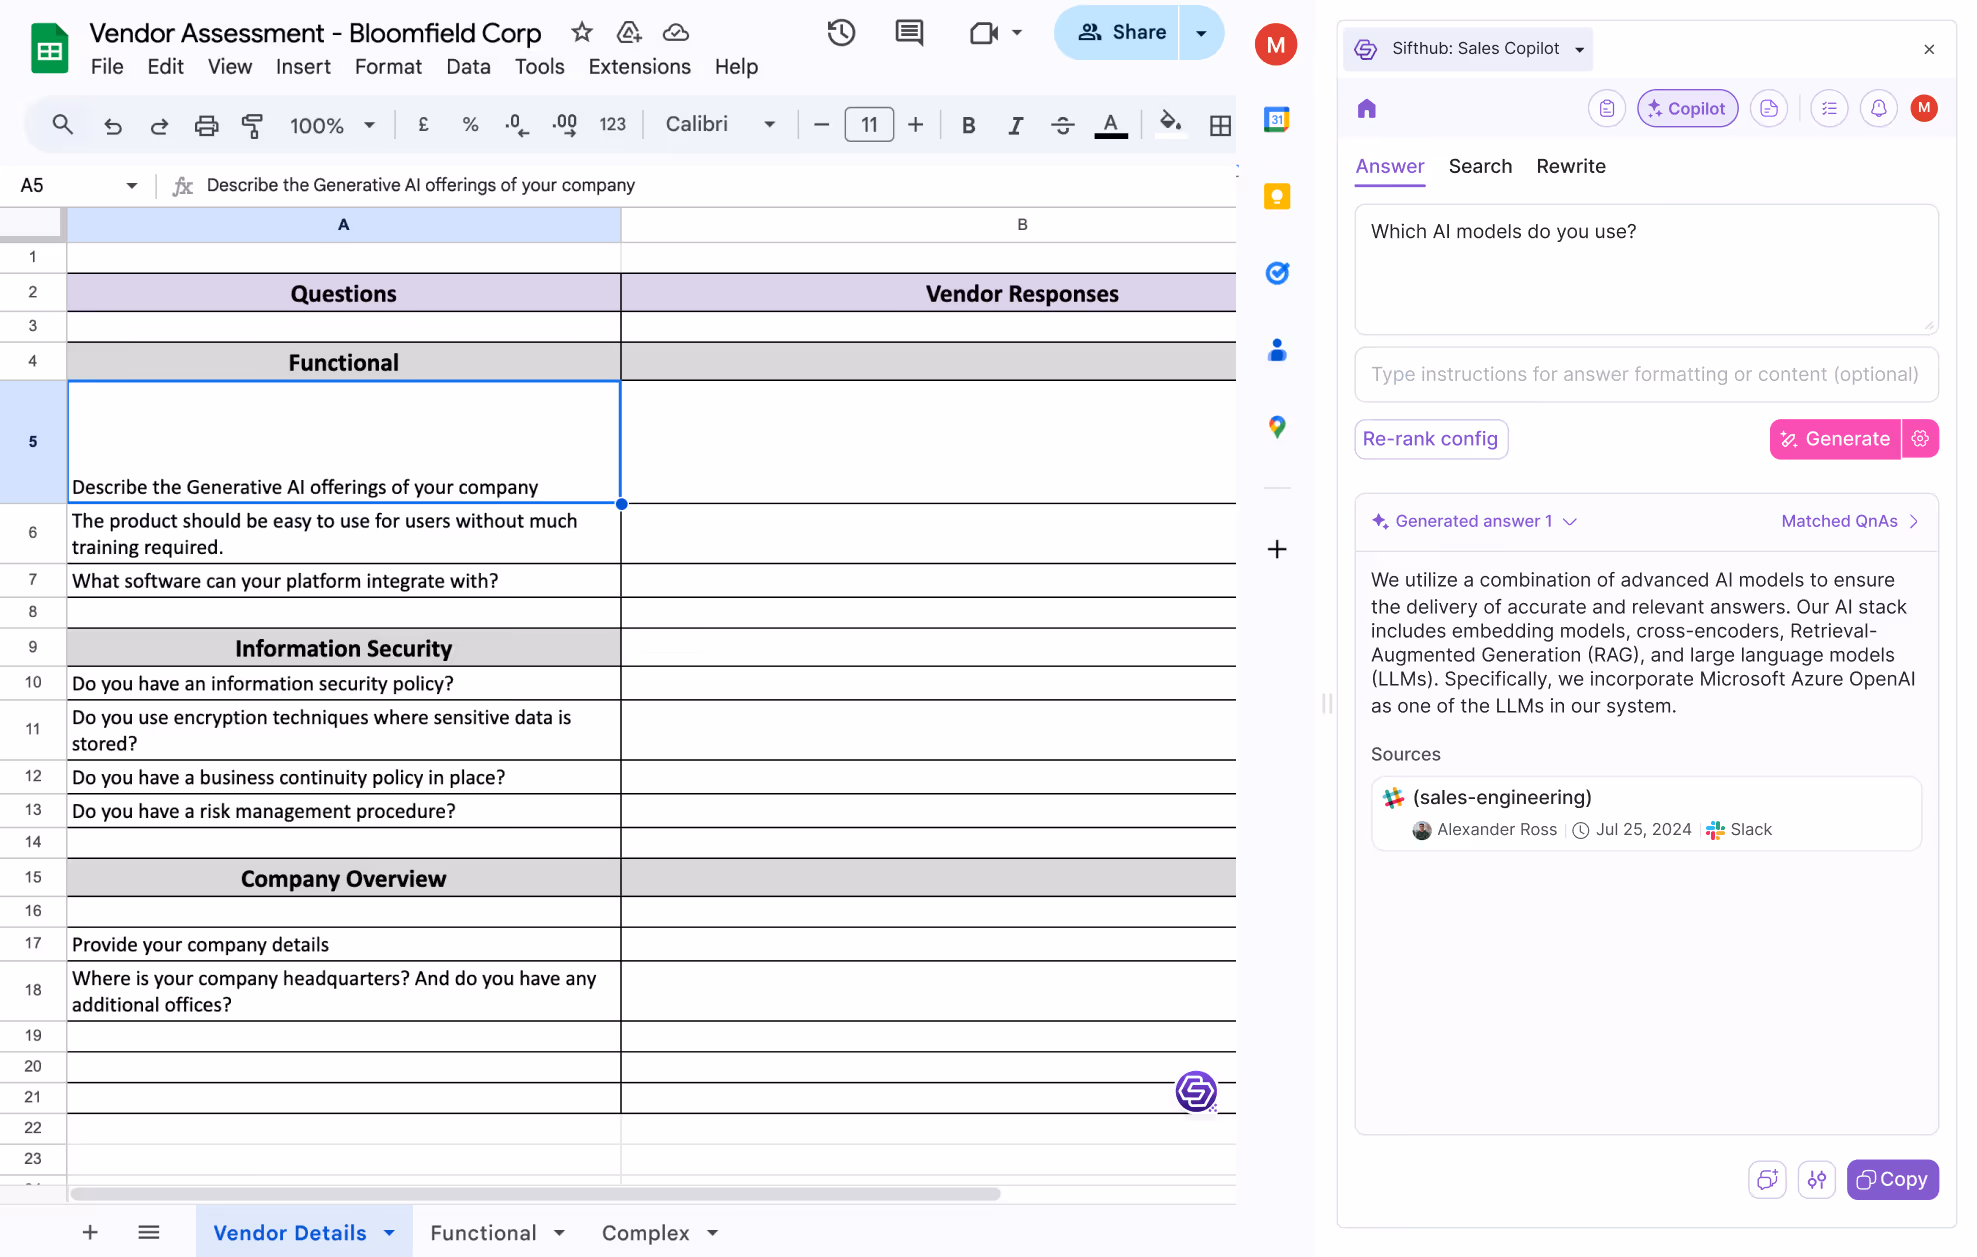Viewport: 1977px width, 1257px height.
Task: Click the font size field showing 11
Action: coord(869,125)
